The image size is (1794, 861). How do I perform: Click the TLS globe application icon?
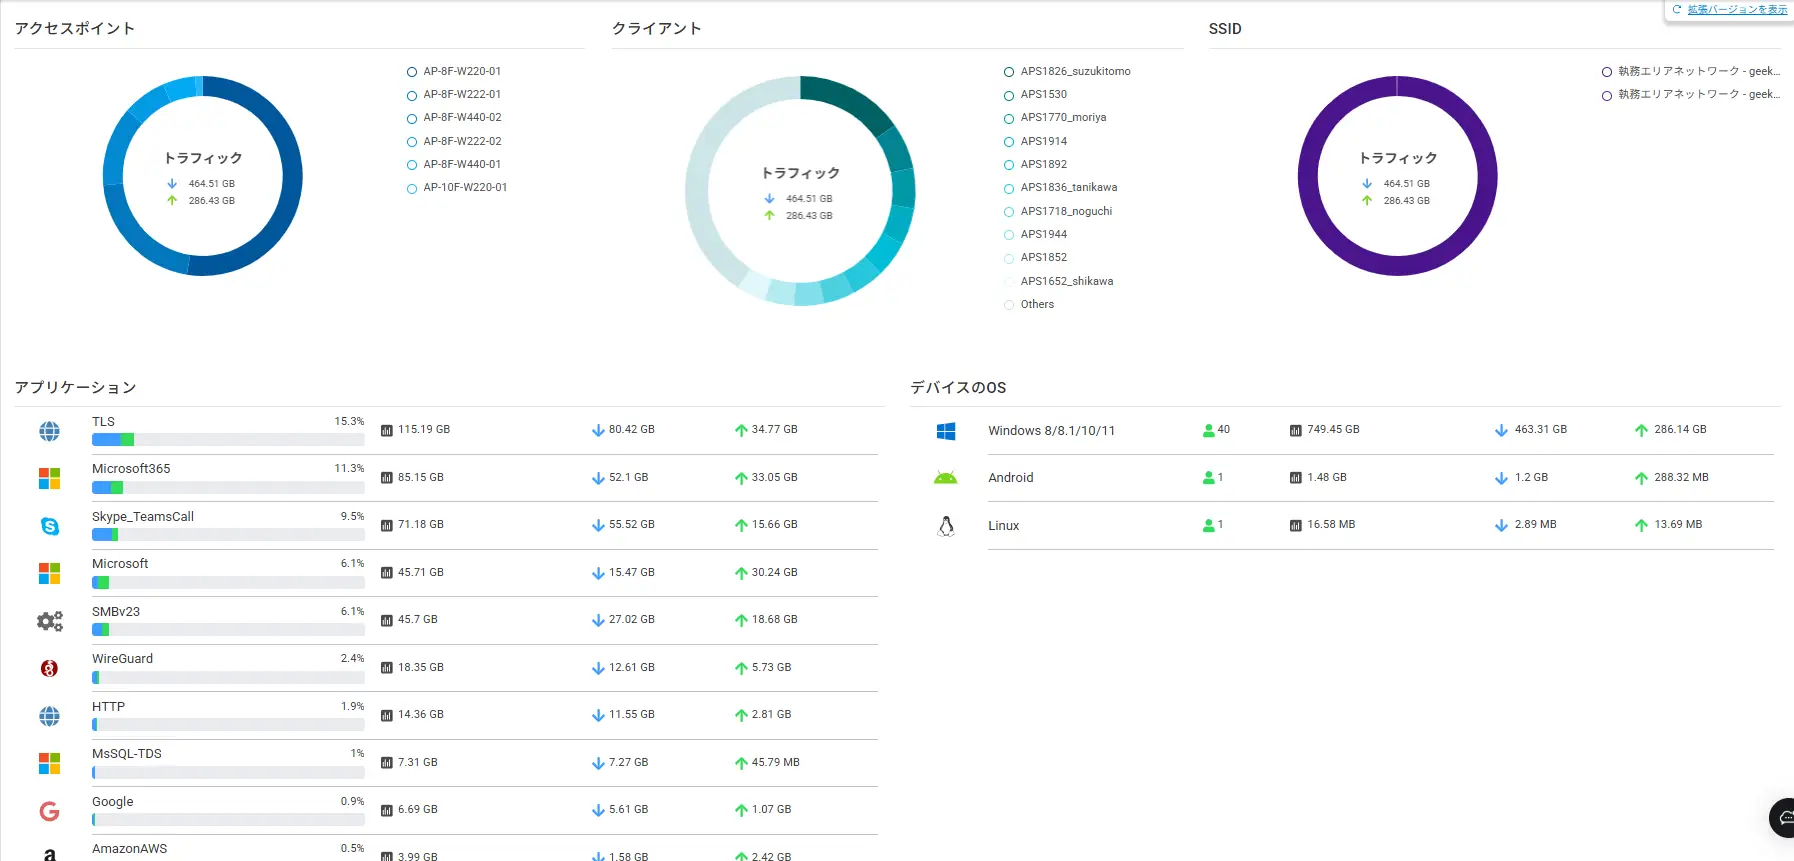coord(49,431)
